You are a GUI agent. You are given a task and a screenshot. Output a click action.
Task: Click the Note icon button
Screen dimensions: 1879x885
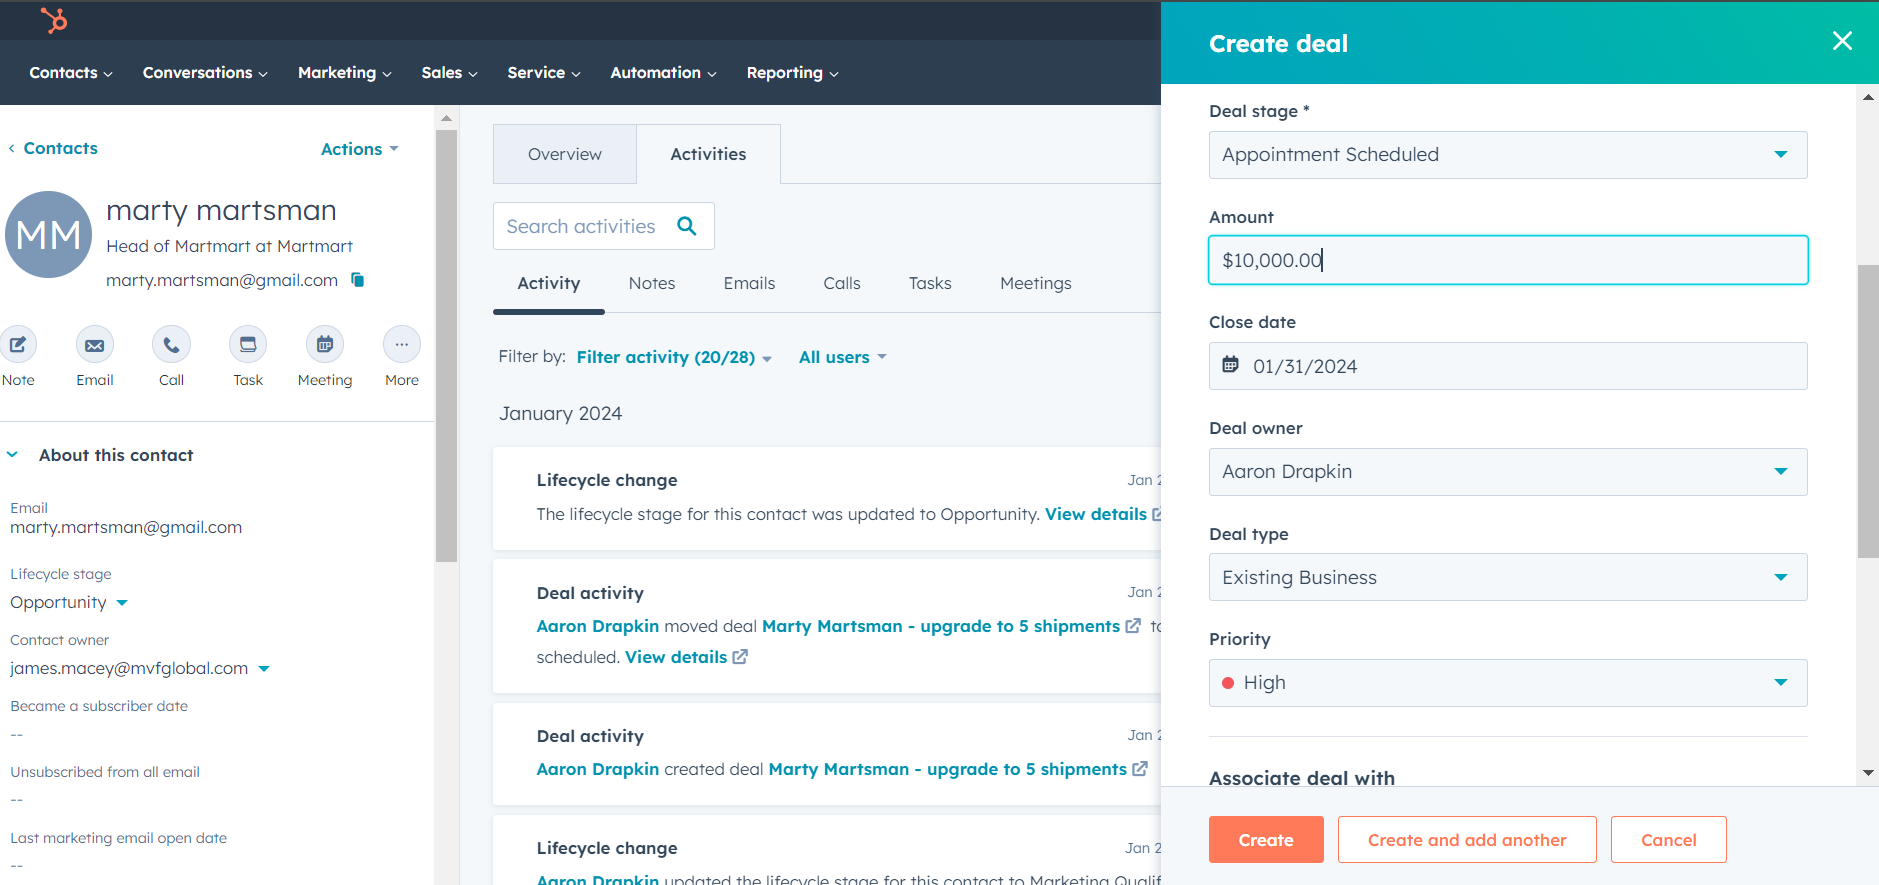[18, 345]
